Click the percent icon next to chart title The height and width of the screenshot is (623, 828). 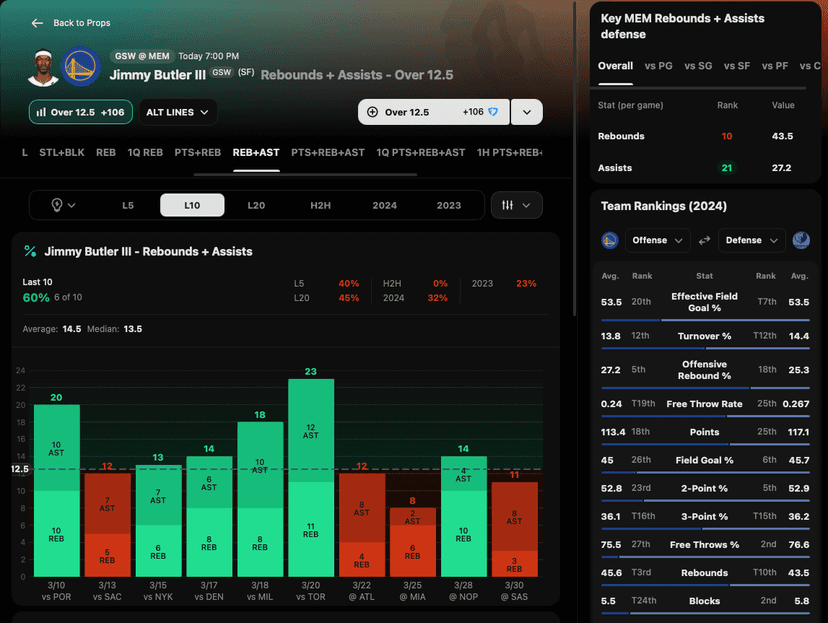30,251
